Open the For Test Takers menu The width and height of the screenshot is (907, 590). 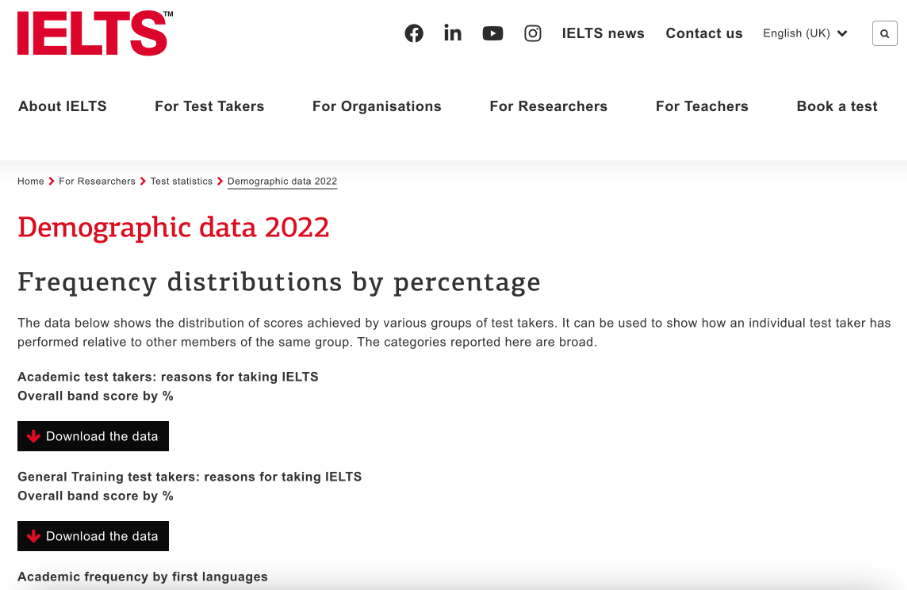pyautogui.click(x=209, y=106)
